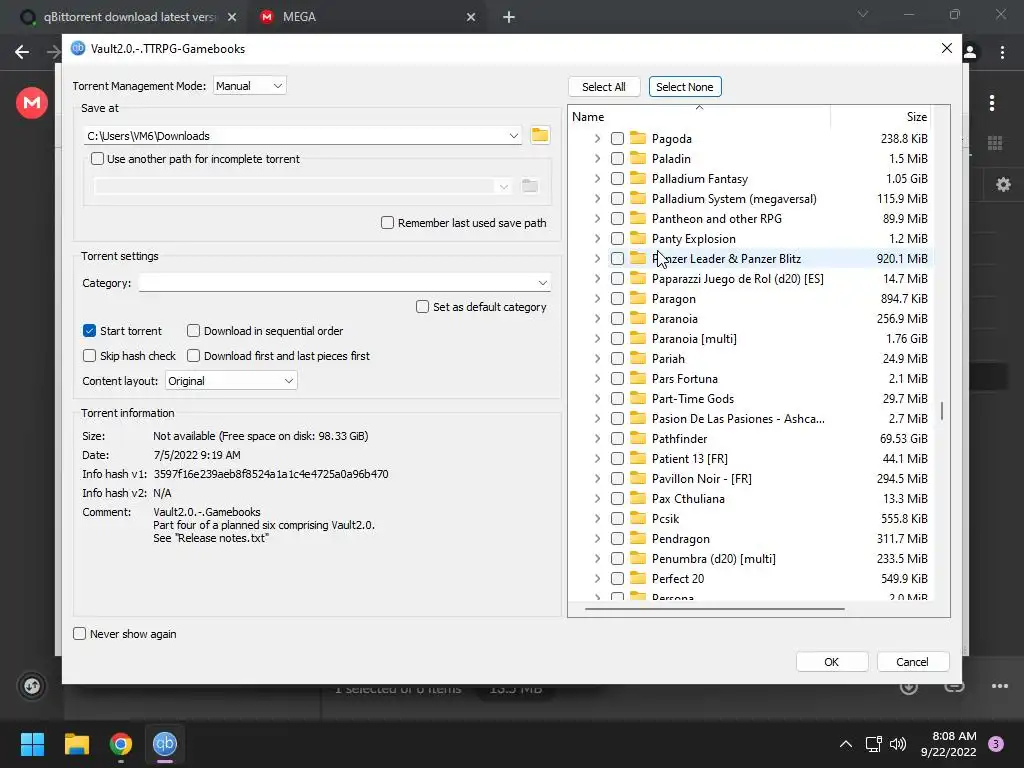The width and height of the screenshot is (1024, 768).
Task: Expand the Part-Time Gods folder
Action: coord(598,398)
